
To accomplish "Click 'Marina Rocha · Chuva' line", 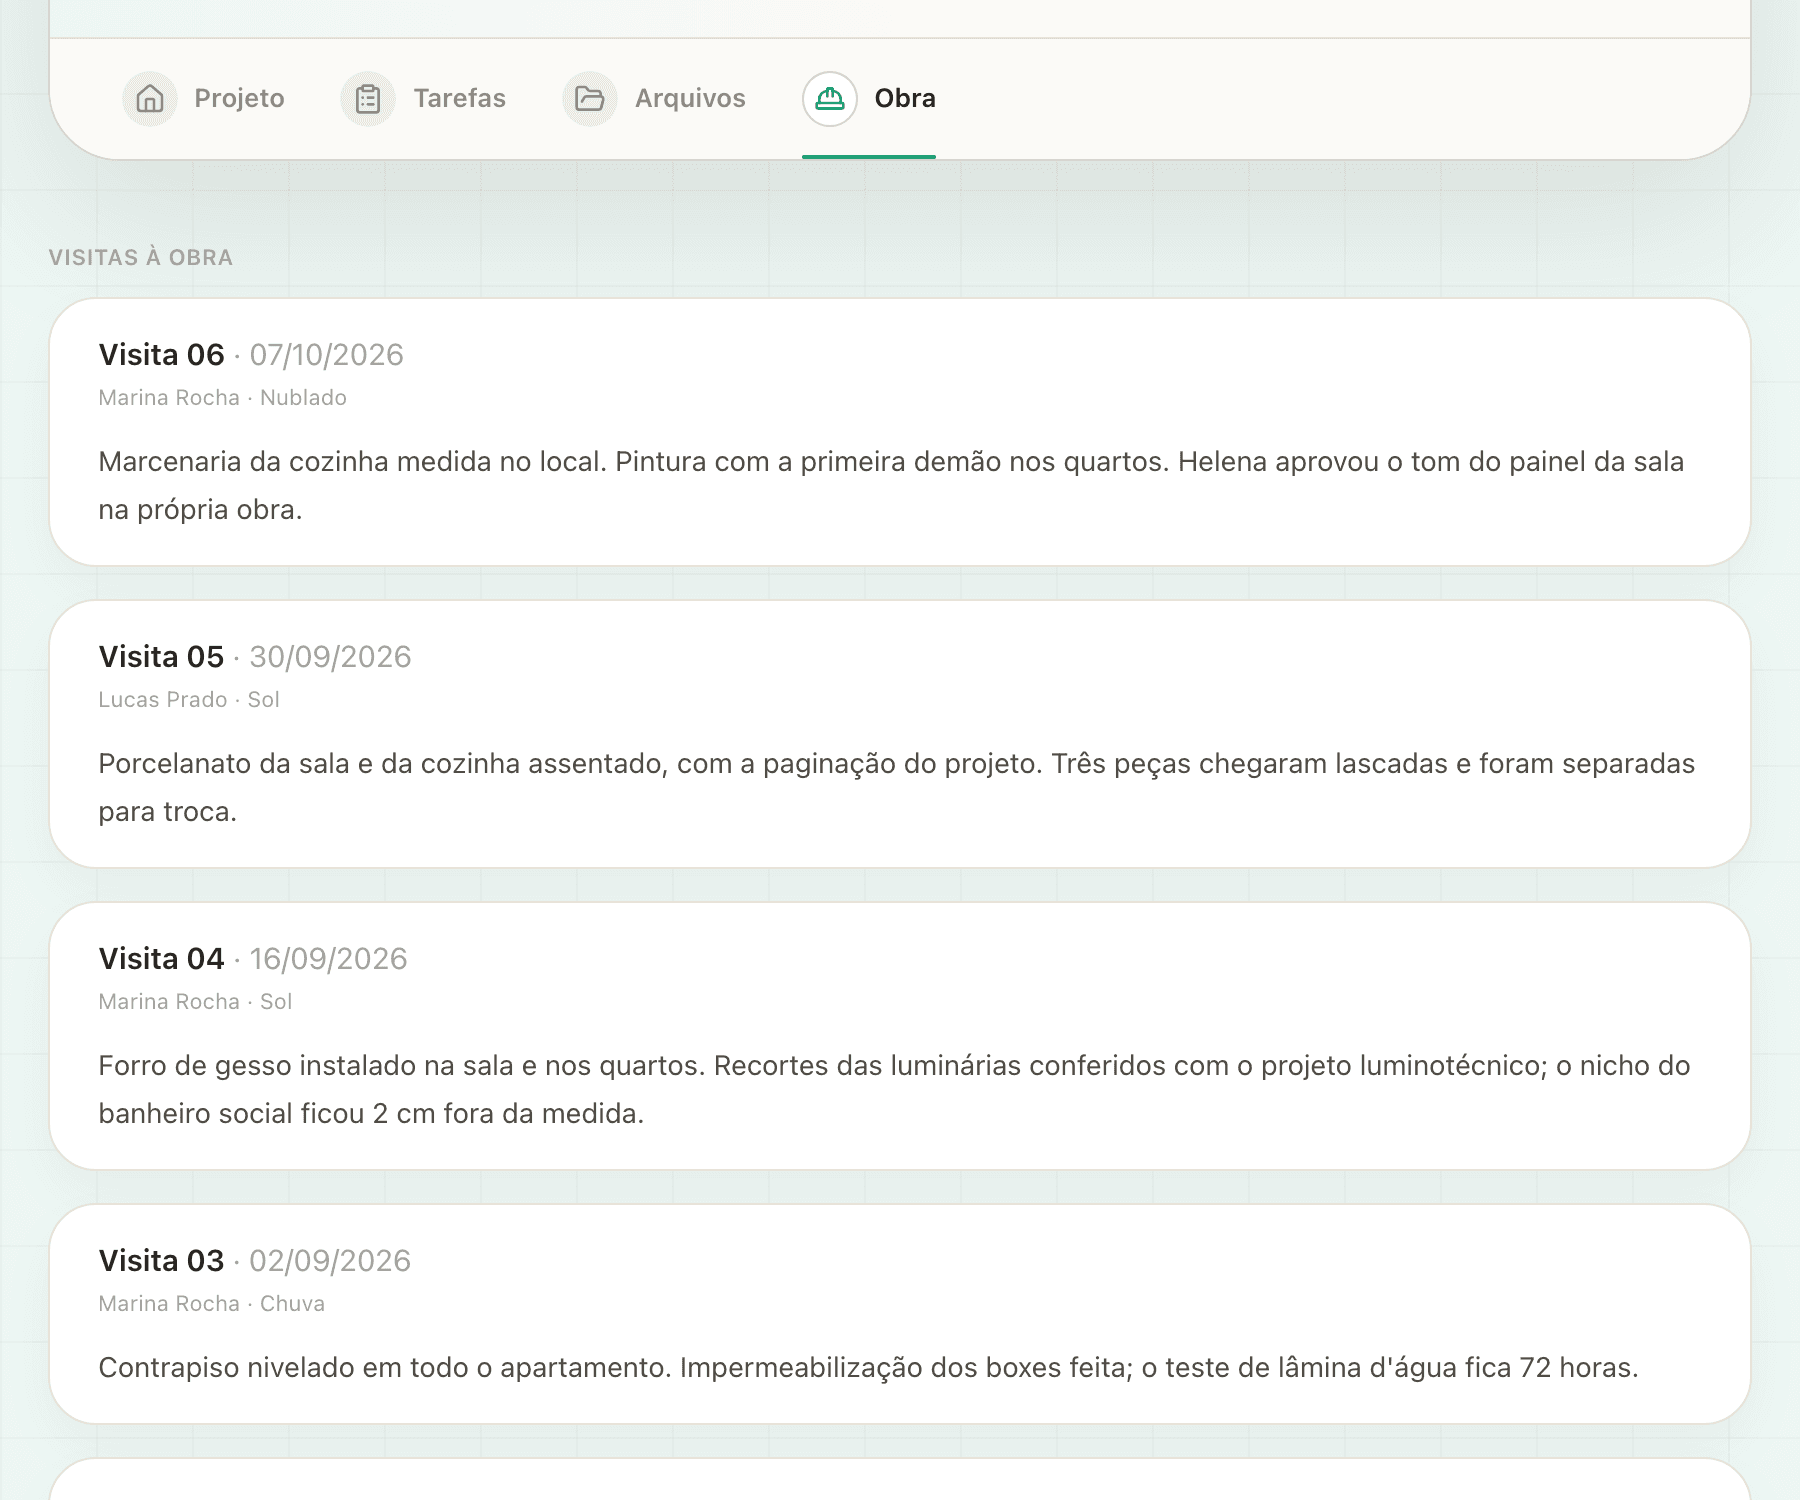I will pos(211,1304).
